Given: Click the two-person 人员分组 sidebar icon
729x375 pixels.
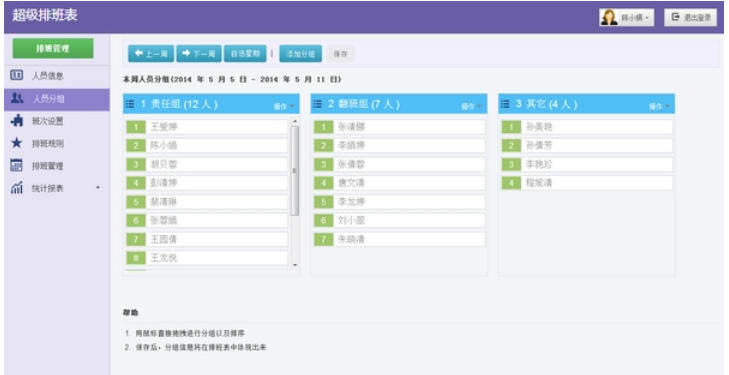Looking at the screenshot, I should (17, 98).
